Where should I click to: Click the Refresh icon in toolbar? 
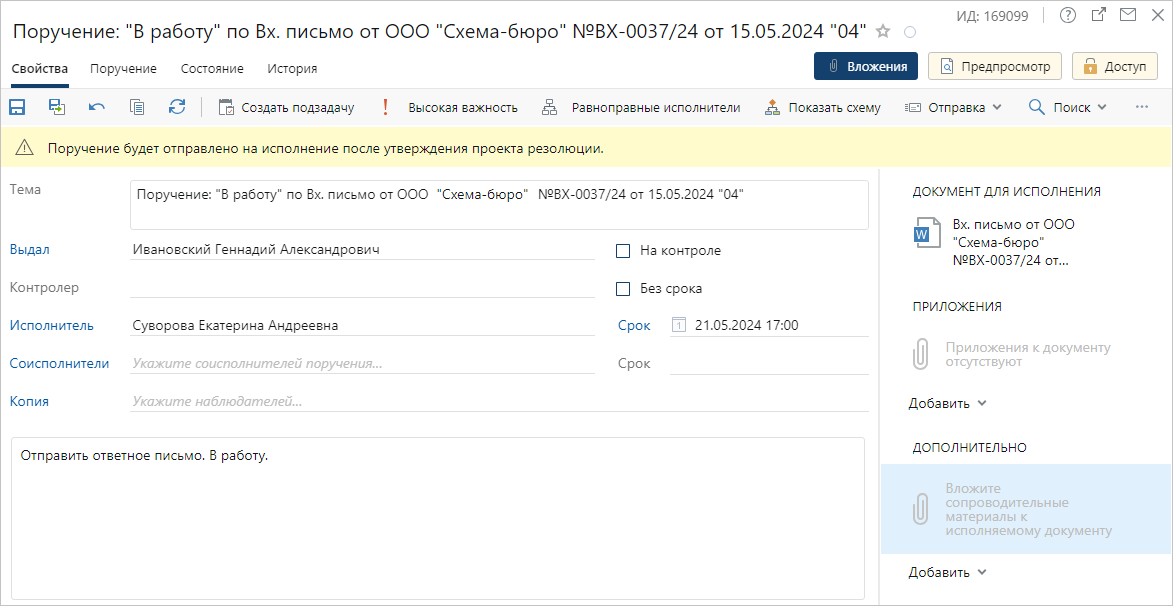177,107
